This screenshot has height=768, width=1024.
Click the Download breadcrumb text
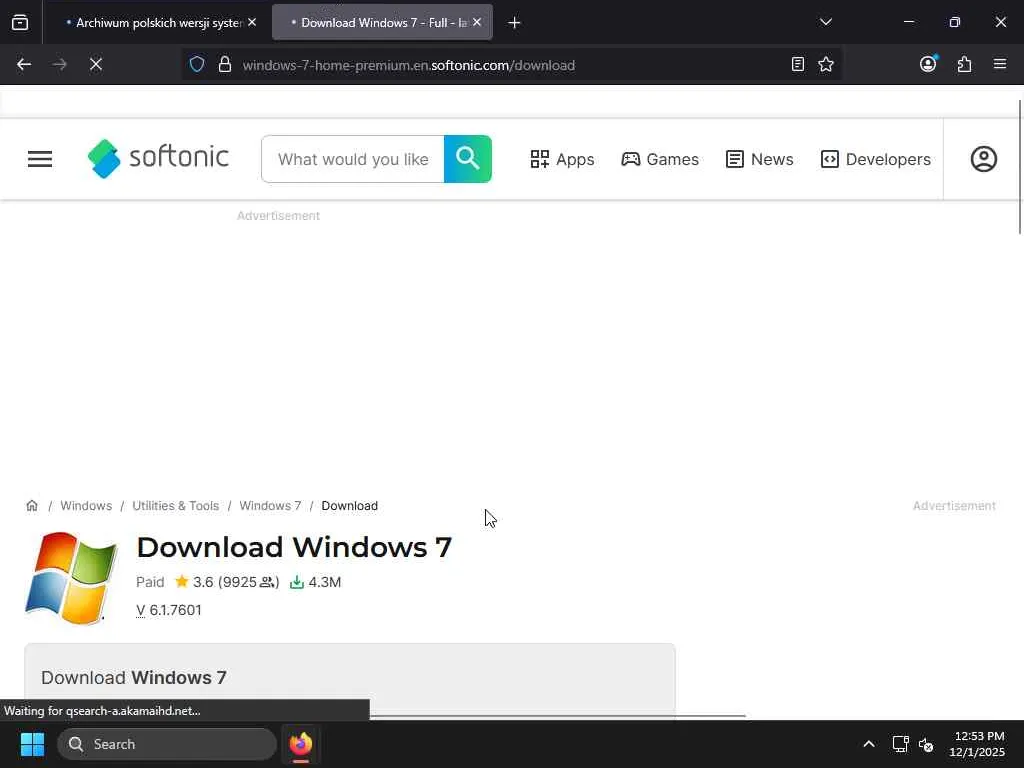[349, 505]
